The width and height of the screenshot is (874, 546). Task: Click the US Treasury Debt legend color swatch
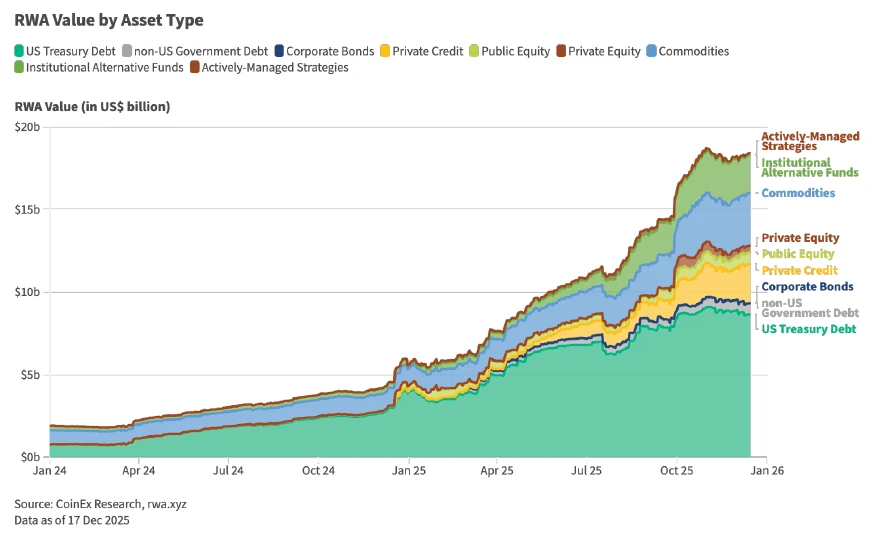[x=19, y=51]
